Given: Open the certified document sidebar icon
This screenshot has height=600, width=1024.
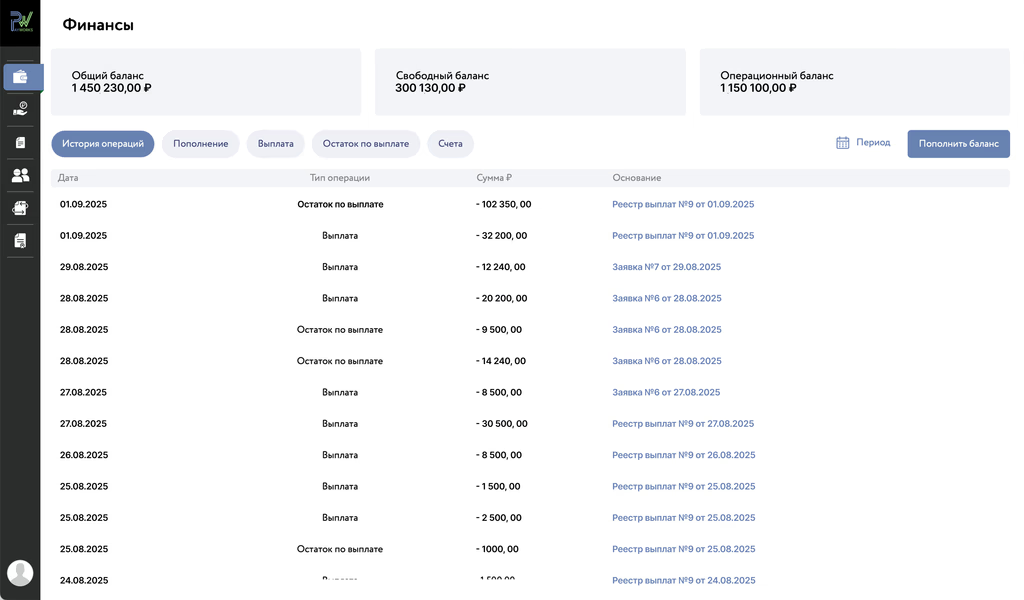Looking at the screenshot, I should pyautogui.click(x=21, y=241).
